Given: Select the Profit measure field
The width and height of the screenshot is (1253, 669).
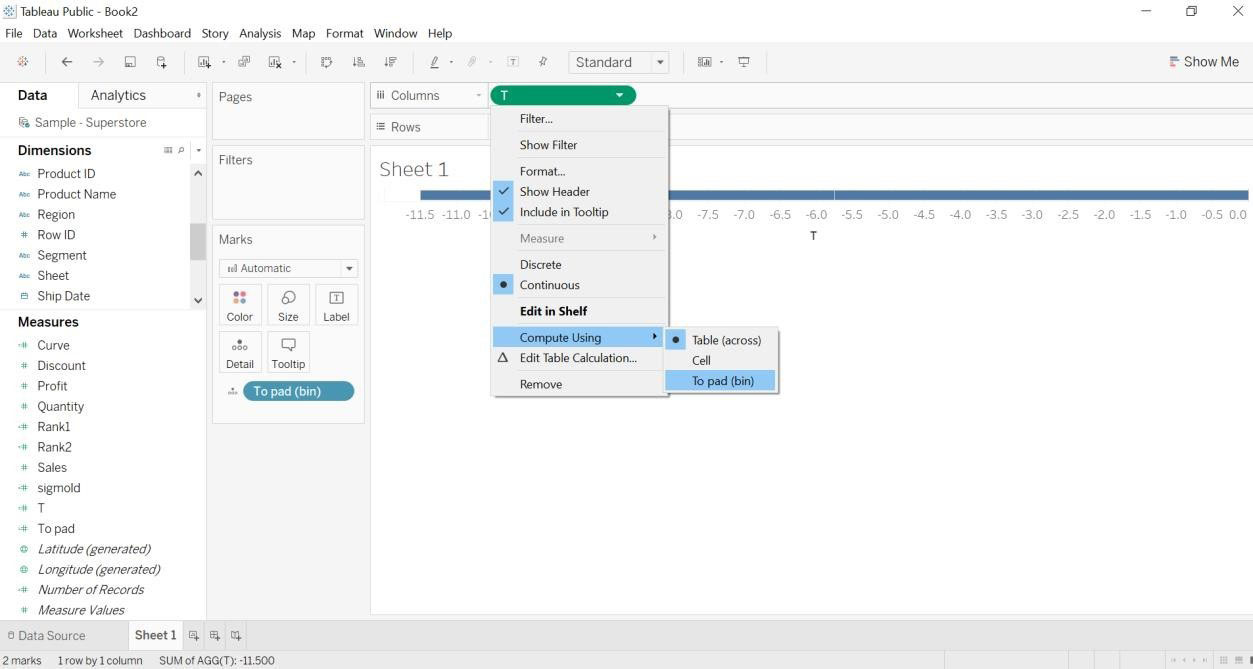Looking at the screenshot, I should [x=52, y=386].
